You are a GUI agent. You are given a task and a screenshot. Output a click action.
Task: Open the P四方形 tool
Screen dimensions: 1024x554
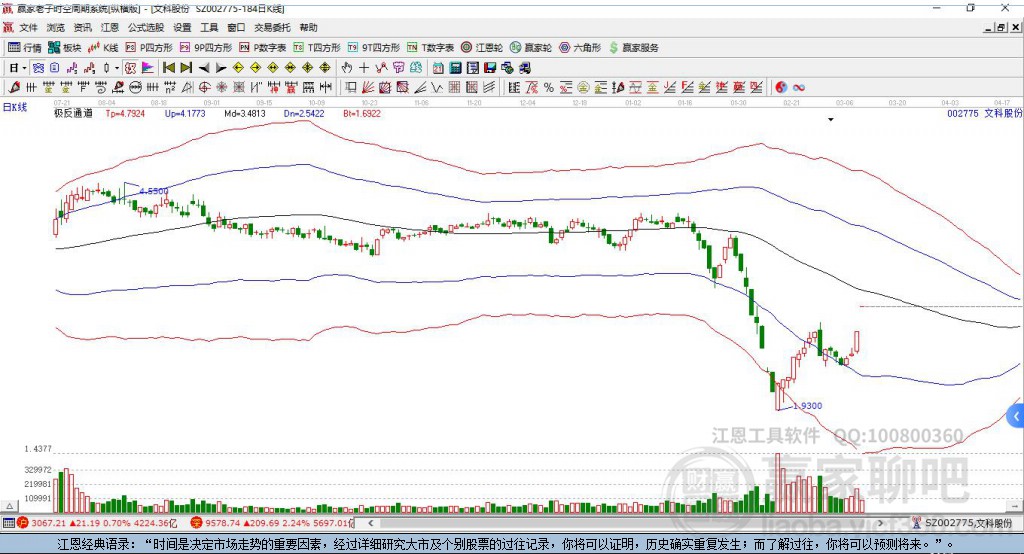[x=149, y=48]
